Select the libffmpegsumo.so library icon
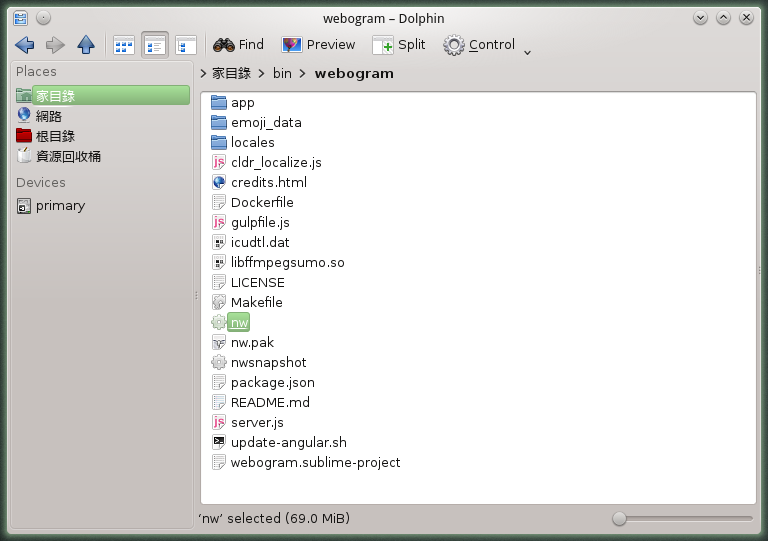 pos(218,262)
